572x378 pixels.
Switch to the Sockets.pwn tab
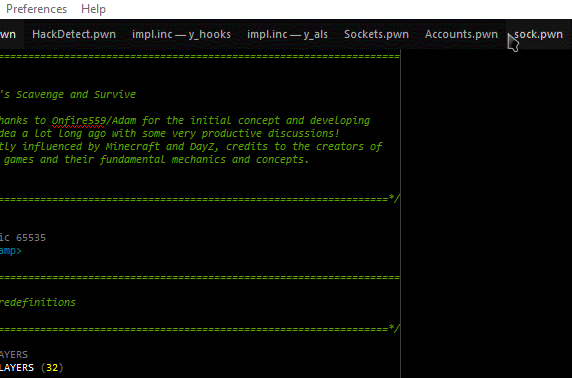coord(376,34)
